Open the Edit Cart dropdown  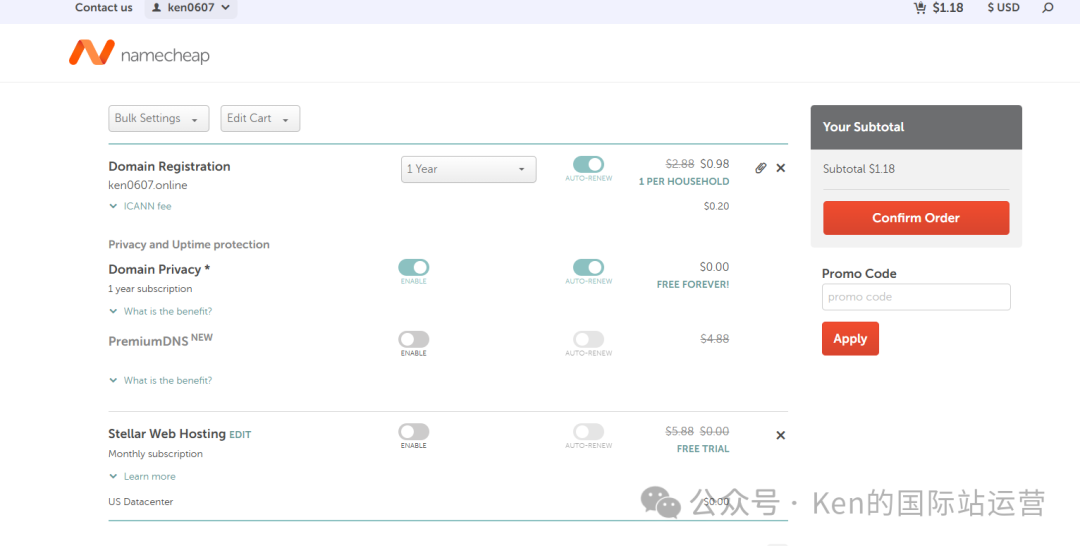pos(260,118)
